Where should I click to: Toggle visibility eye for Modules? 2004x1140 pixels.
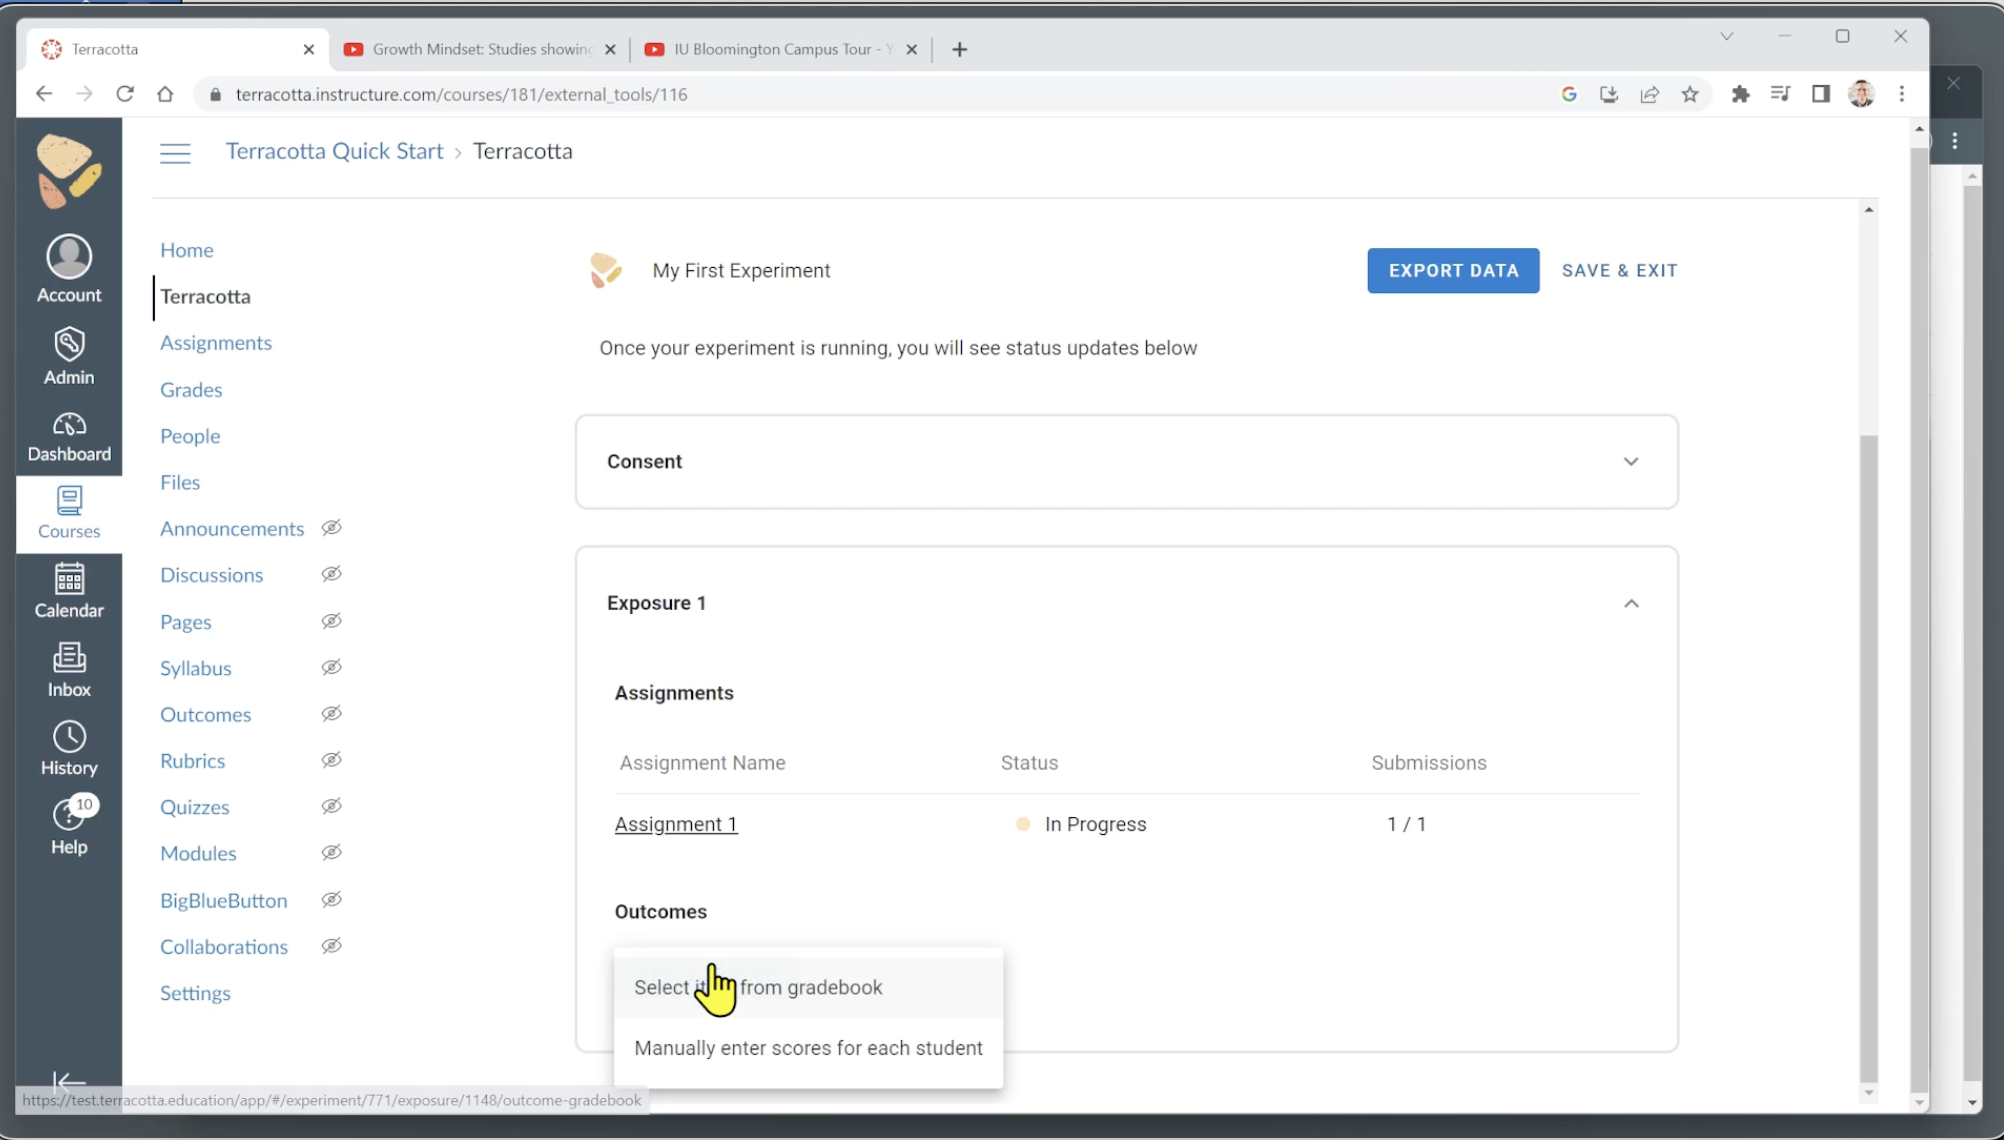pyautogui.click(x=332, y=853)
